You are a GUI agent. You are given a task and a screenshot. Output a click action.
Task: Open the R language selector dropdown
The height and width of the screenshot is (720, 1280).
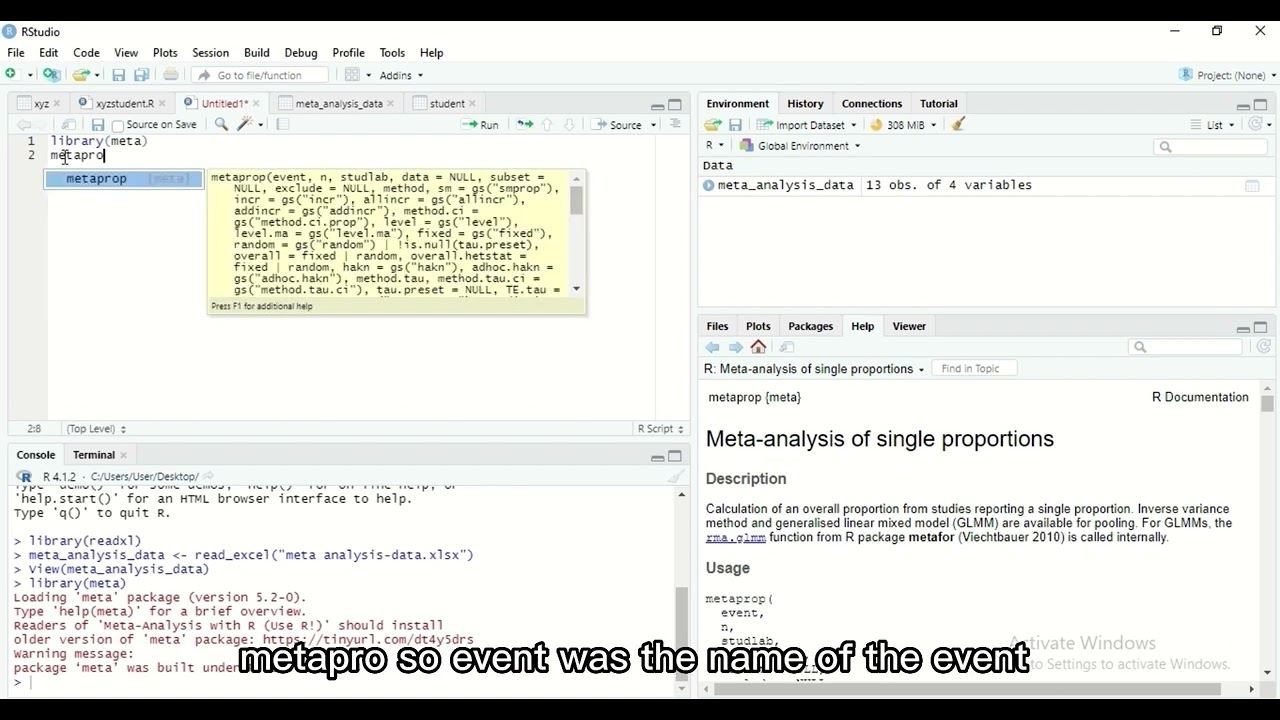[714, 146]
